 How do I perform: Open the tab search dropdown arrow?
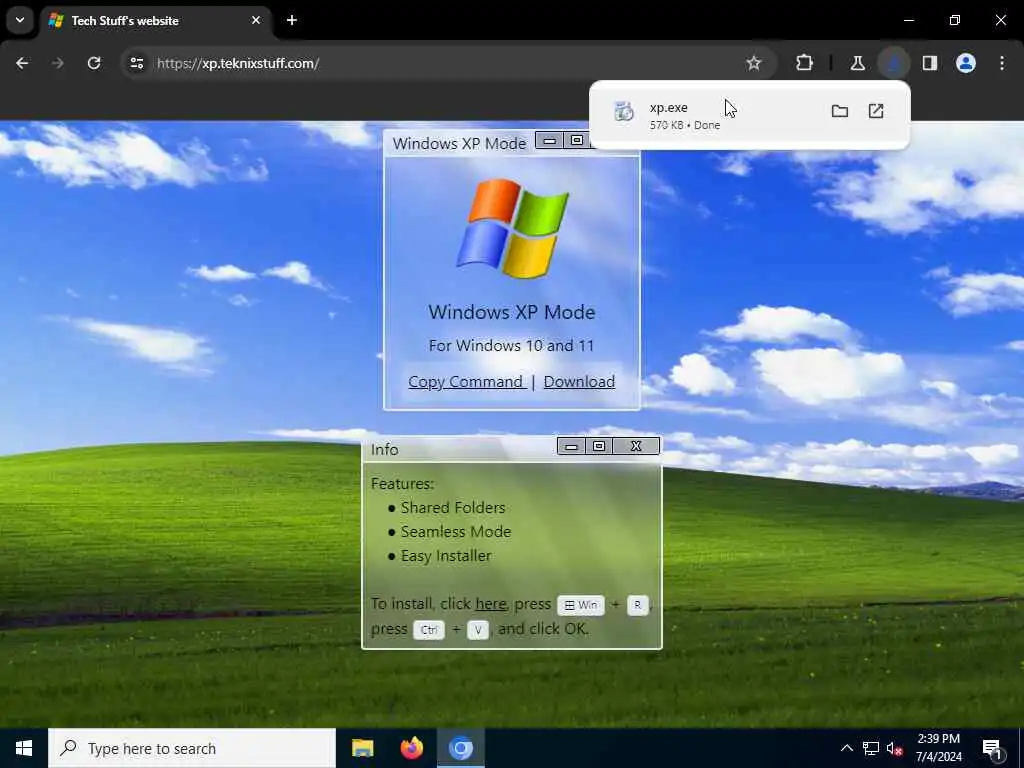click(x=20, y=20)
